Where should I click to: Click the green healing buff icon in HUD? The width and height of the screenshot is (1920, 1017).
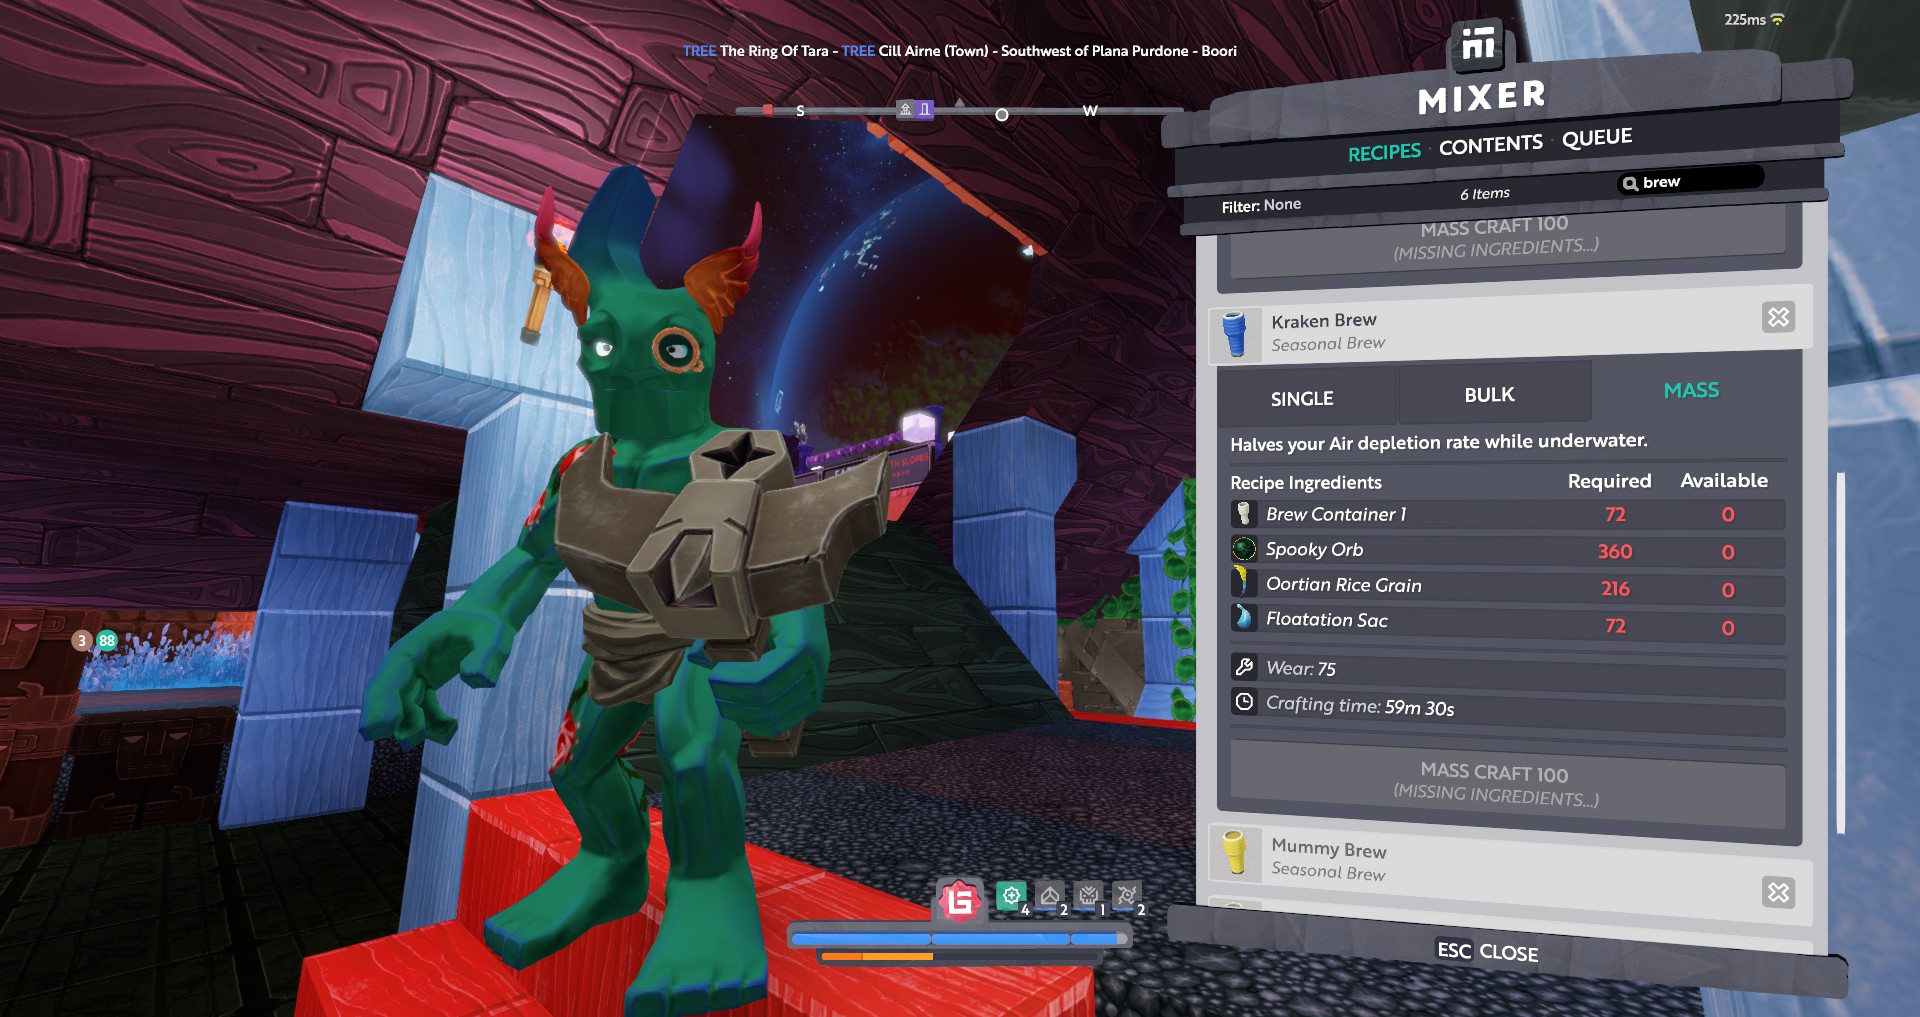[x=1011, y=896]
